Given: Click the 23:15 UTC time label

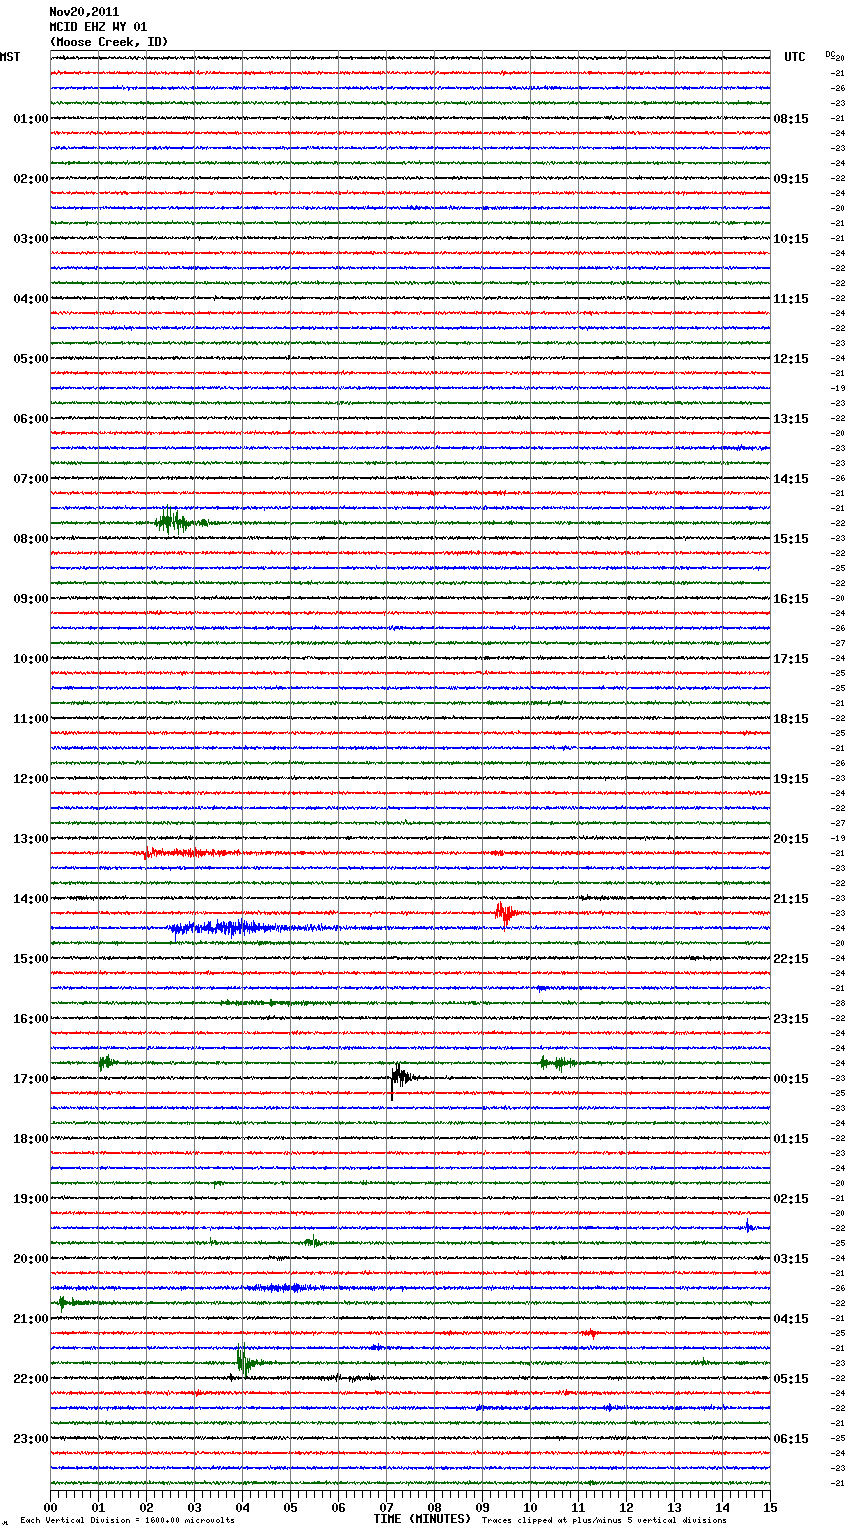Looking at the screenshot, I should (x=791, y=1019).
